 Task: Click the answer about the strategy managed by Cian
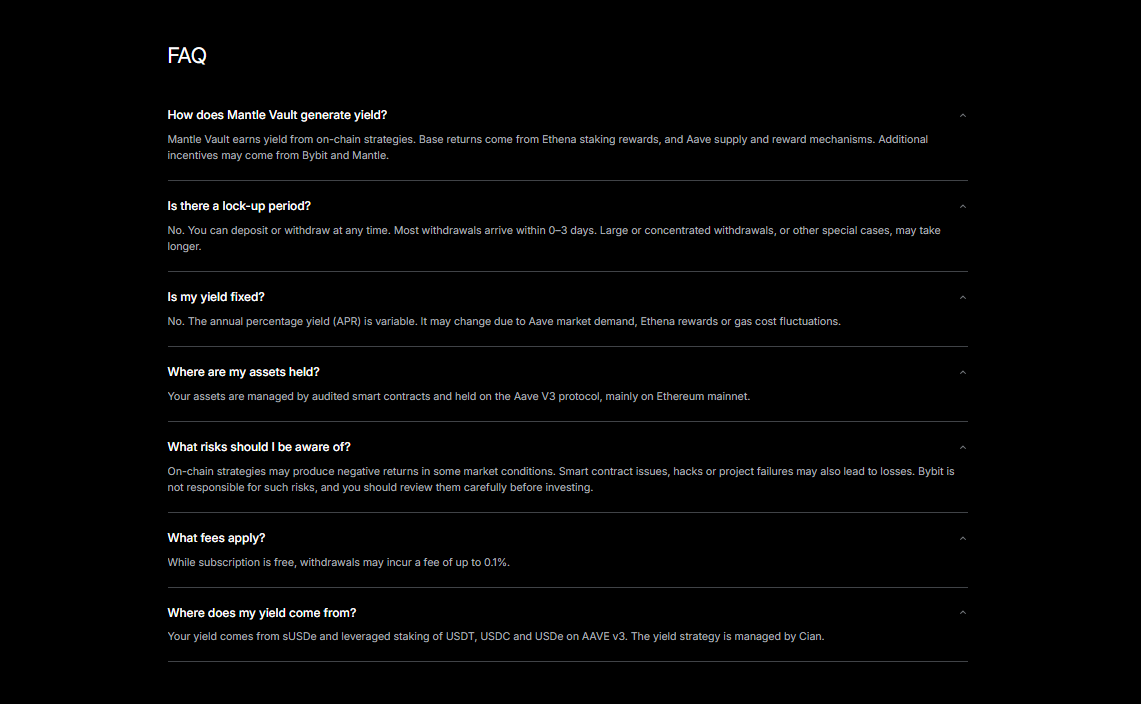496,636
